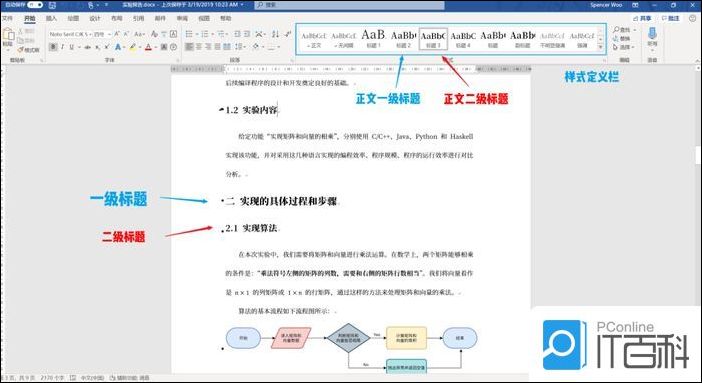Click the paragraph shading paint bucket

coord(256,47)
